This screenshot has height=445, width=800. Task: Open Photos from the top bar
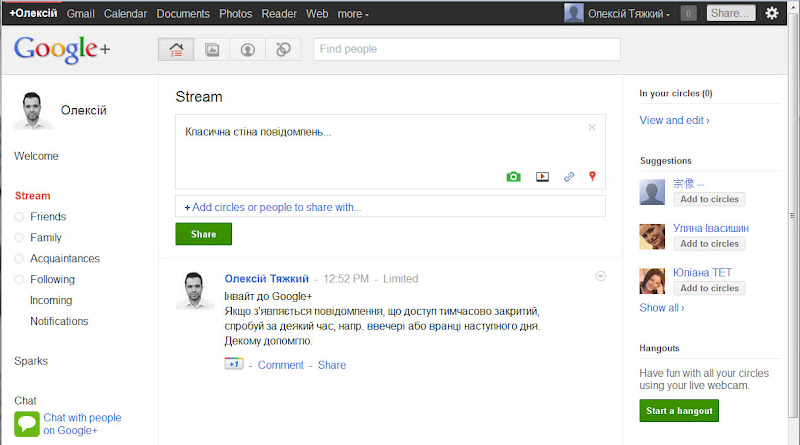(236, 14)
